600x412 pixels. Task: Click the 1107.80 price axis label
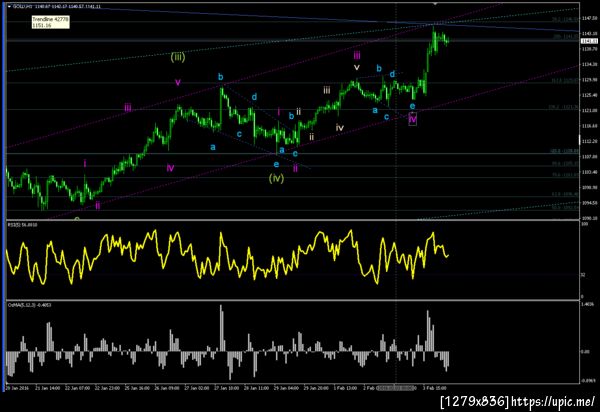[589, 156]
